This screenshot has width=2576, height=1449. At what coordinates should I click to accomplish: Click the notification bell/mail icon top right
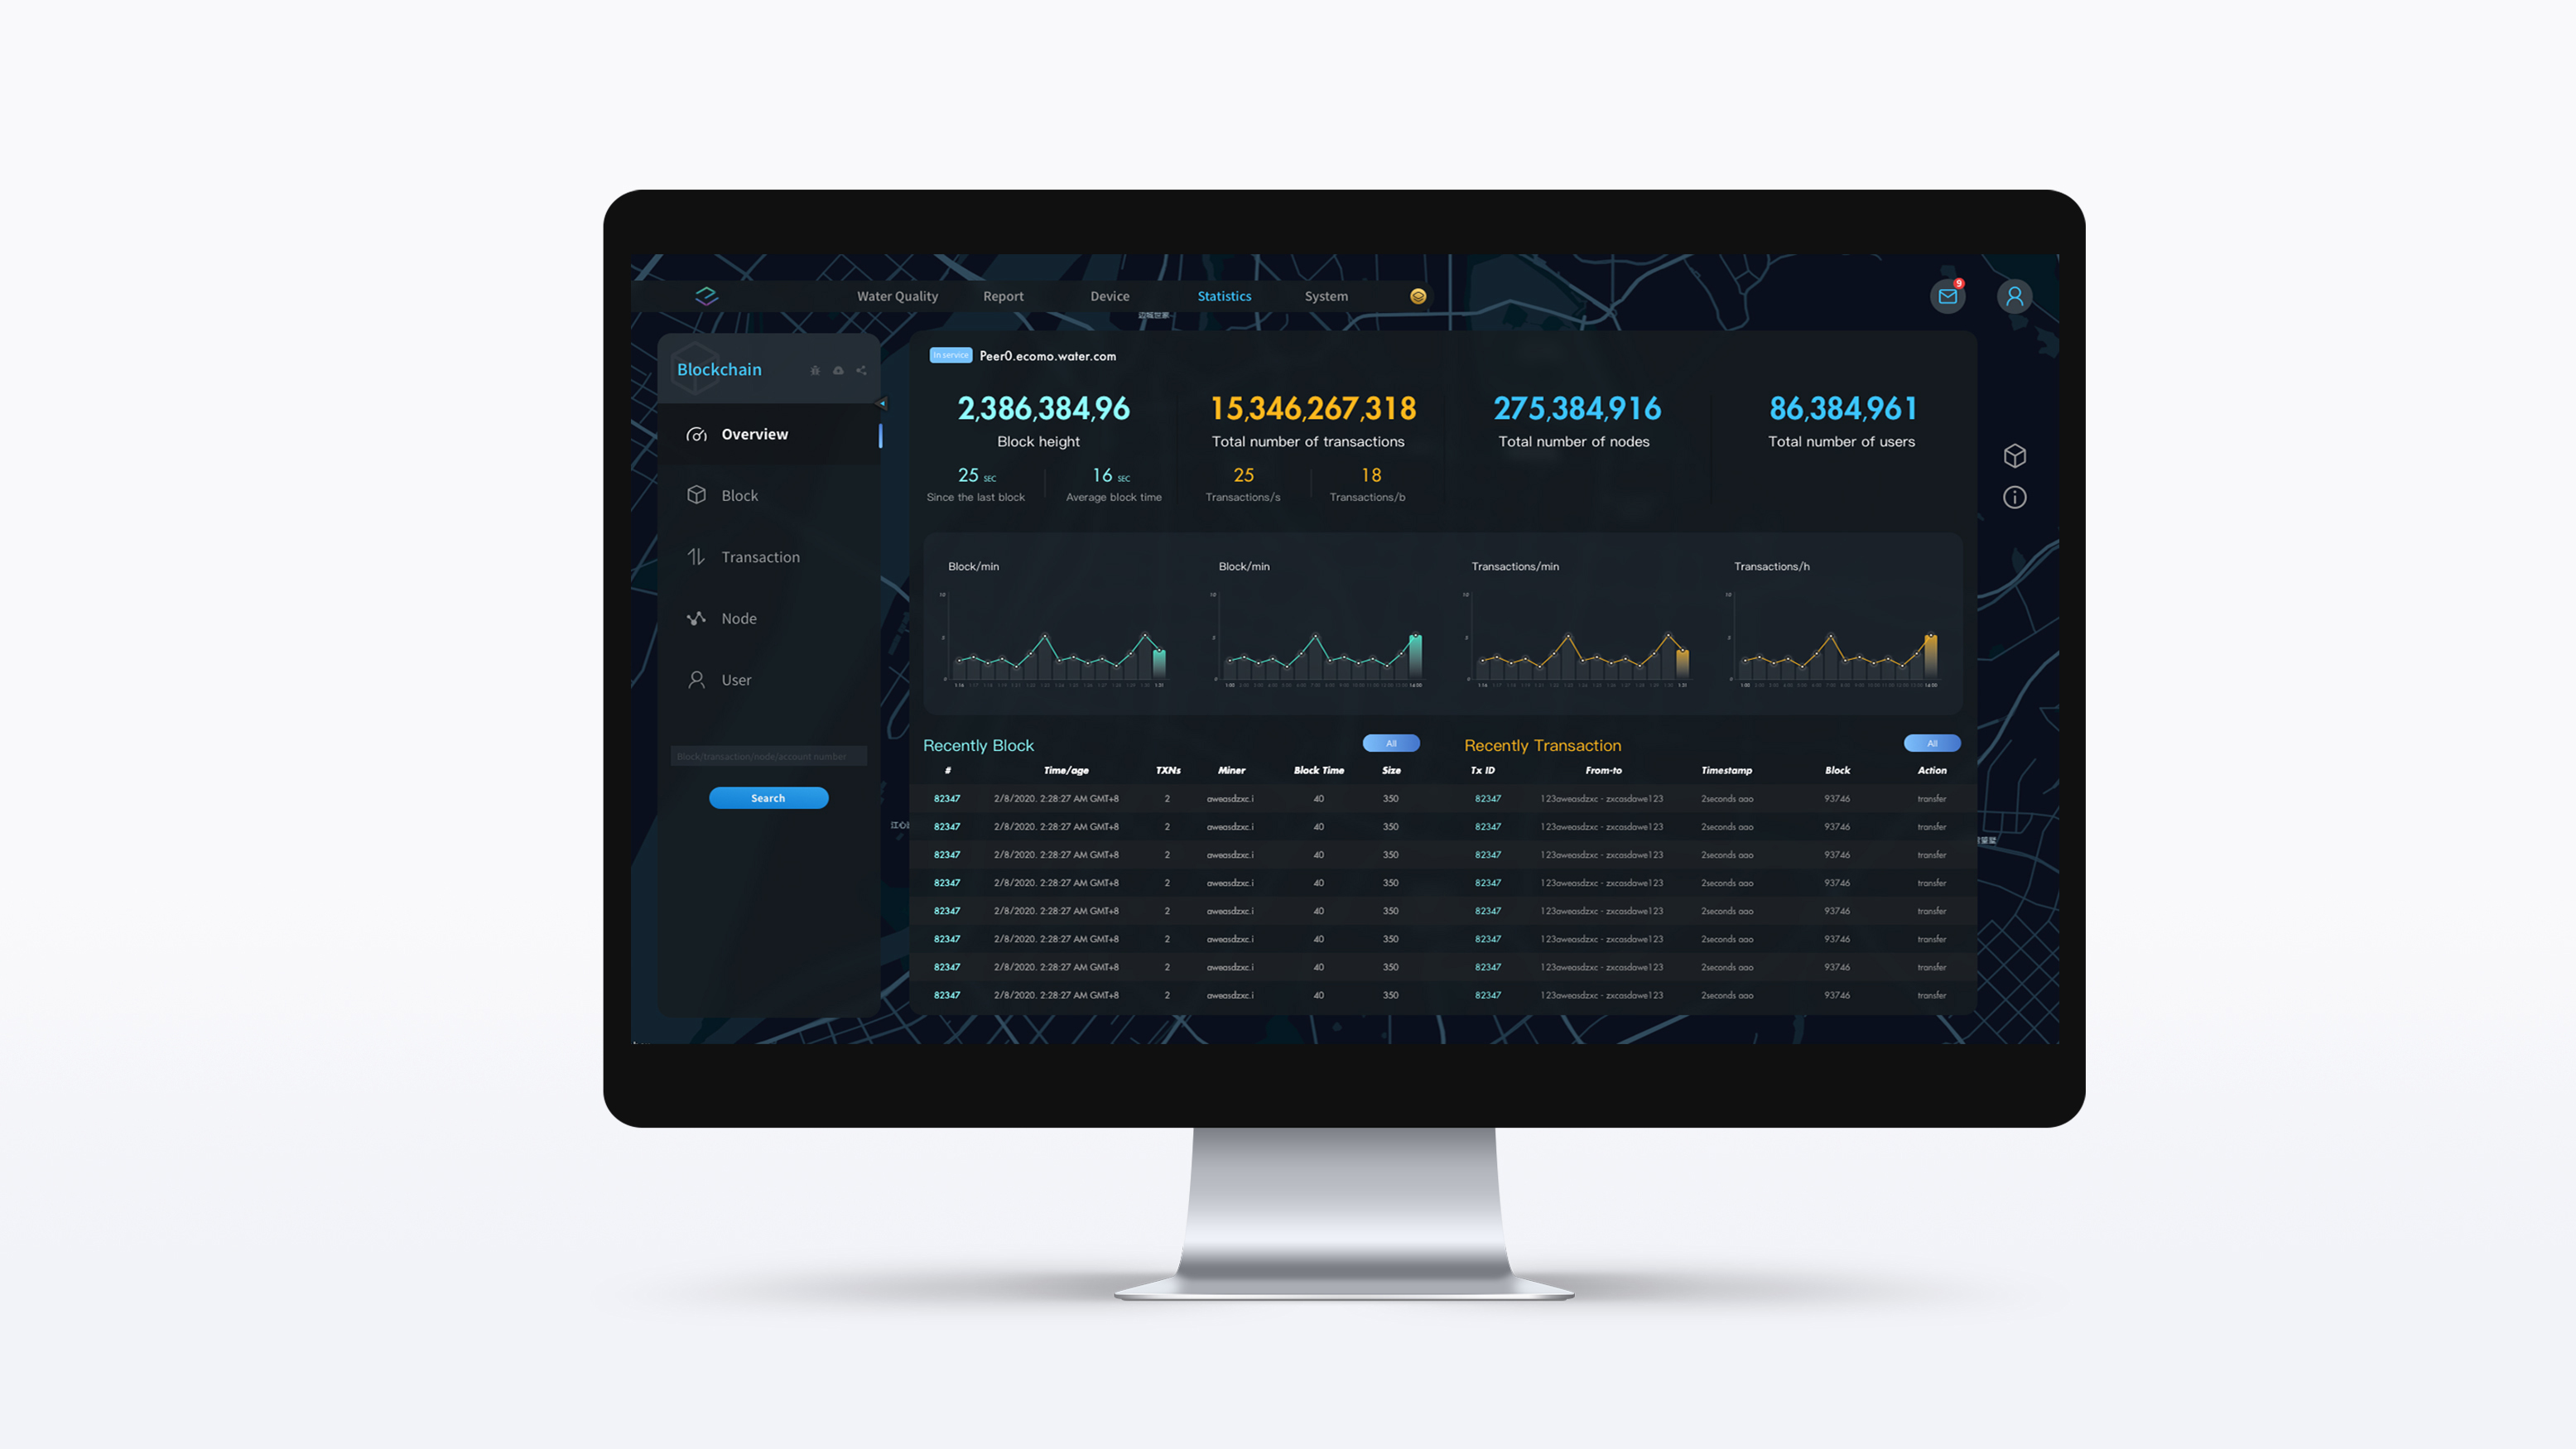1948,296
